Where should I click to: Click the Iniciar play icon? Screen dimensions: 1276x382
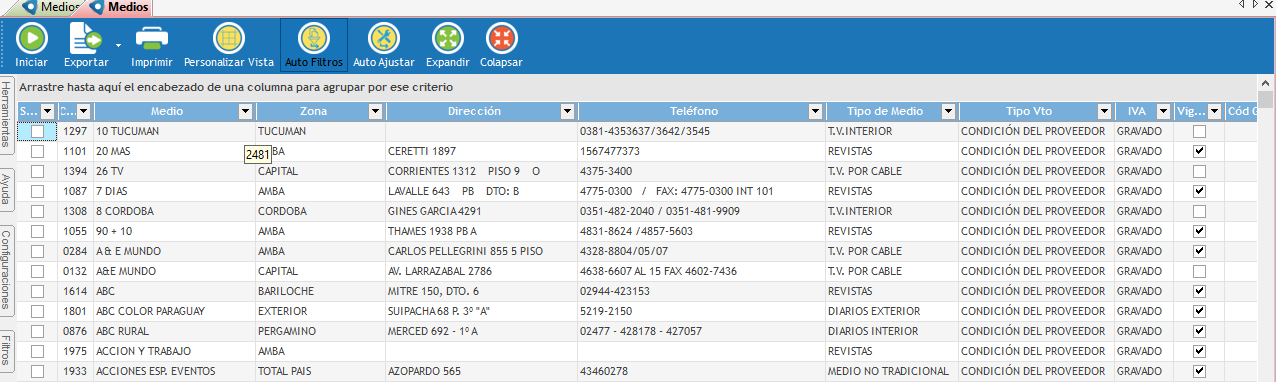pos(32,38)
